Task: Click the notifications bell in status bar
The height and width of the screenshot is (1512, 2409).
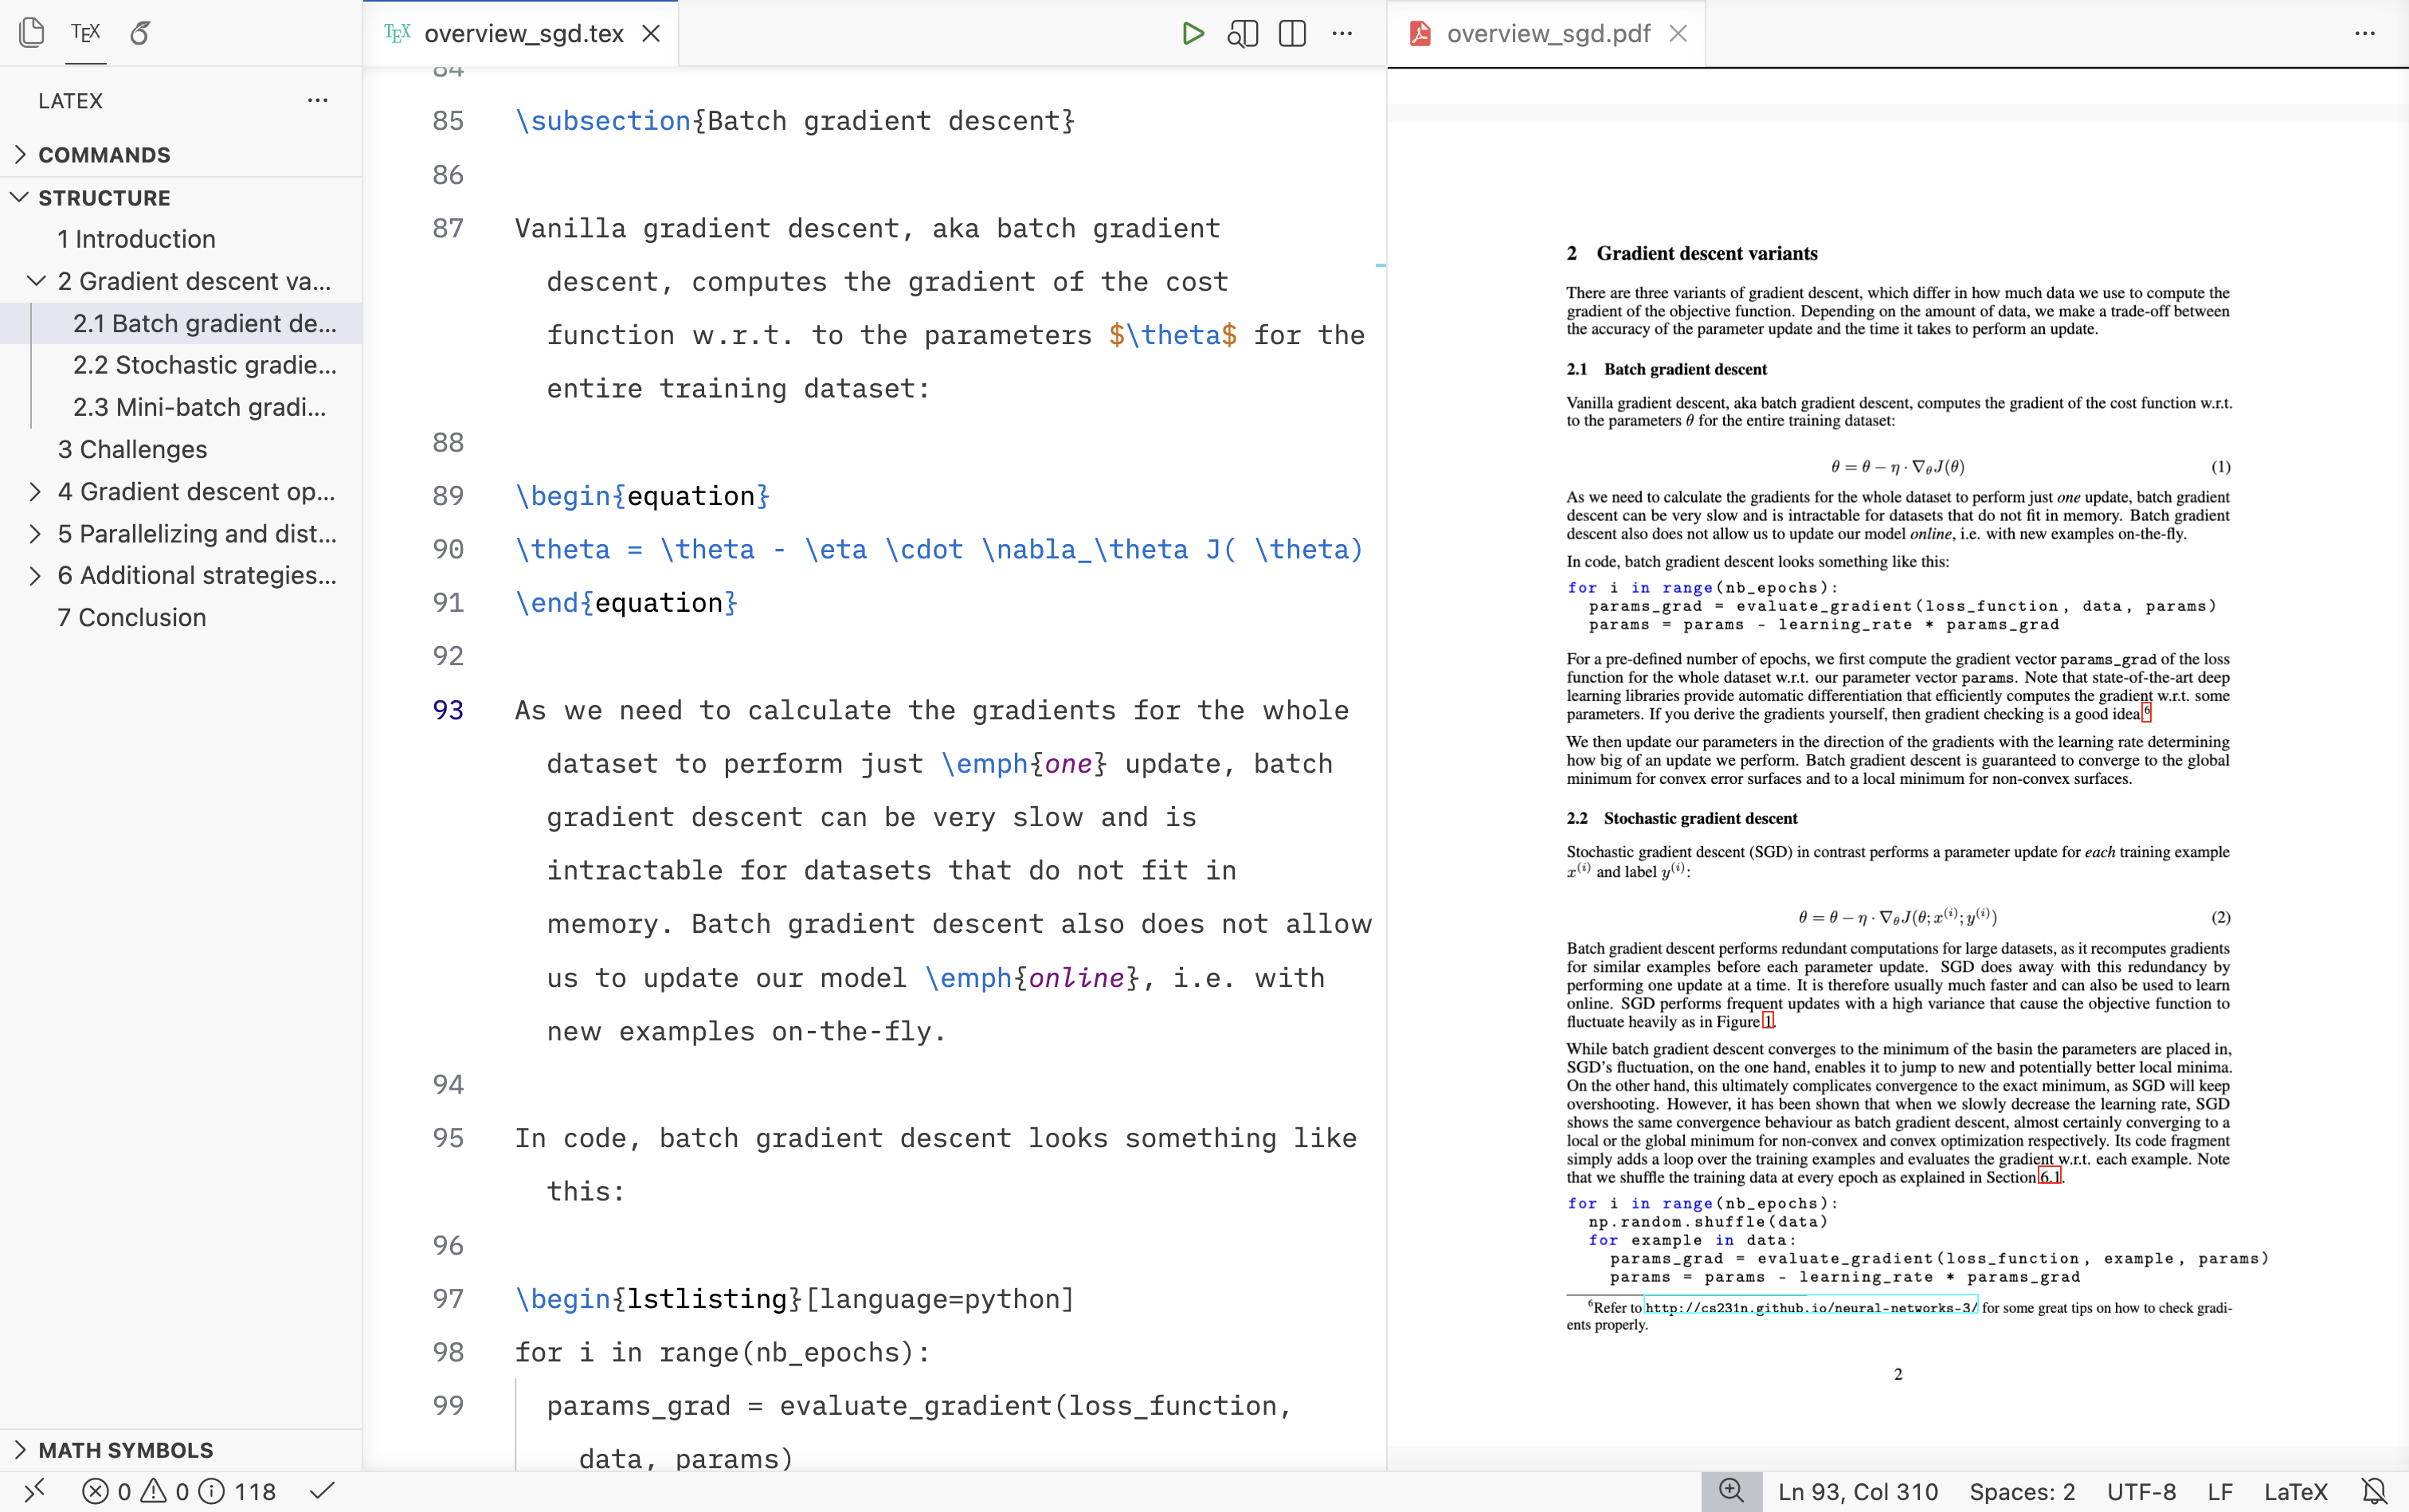Action: (2374, 1491)
